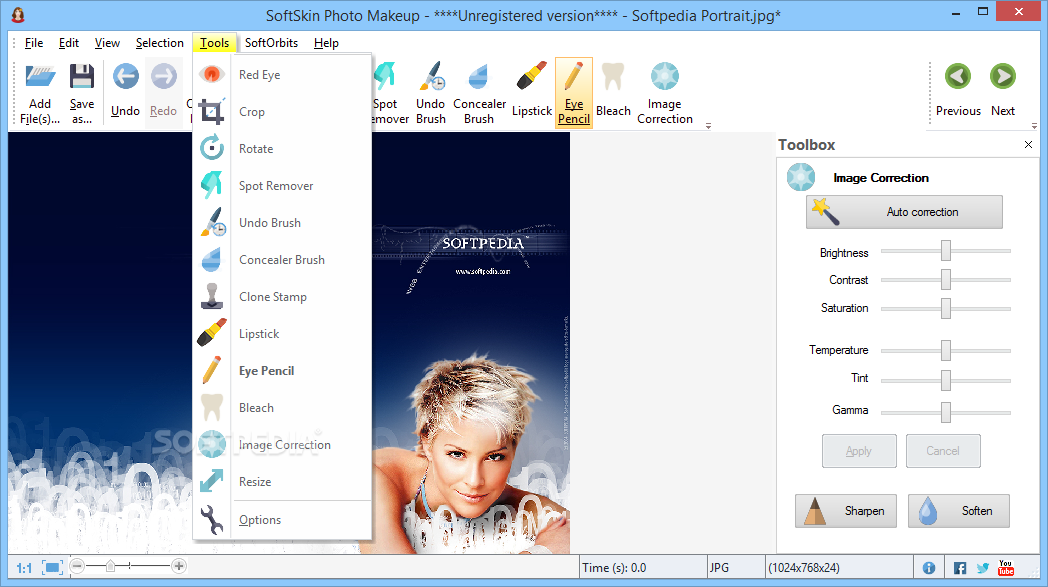
Task: Open Image Correction from the toolbar
Action: tap(665, 92)
